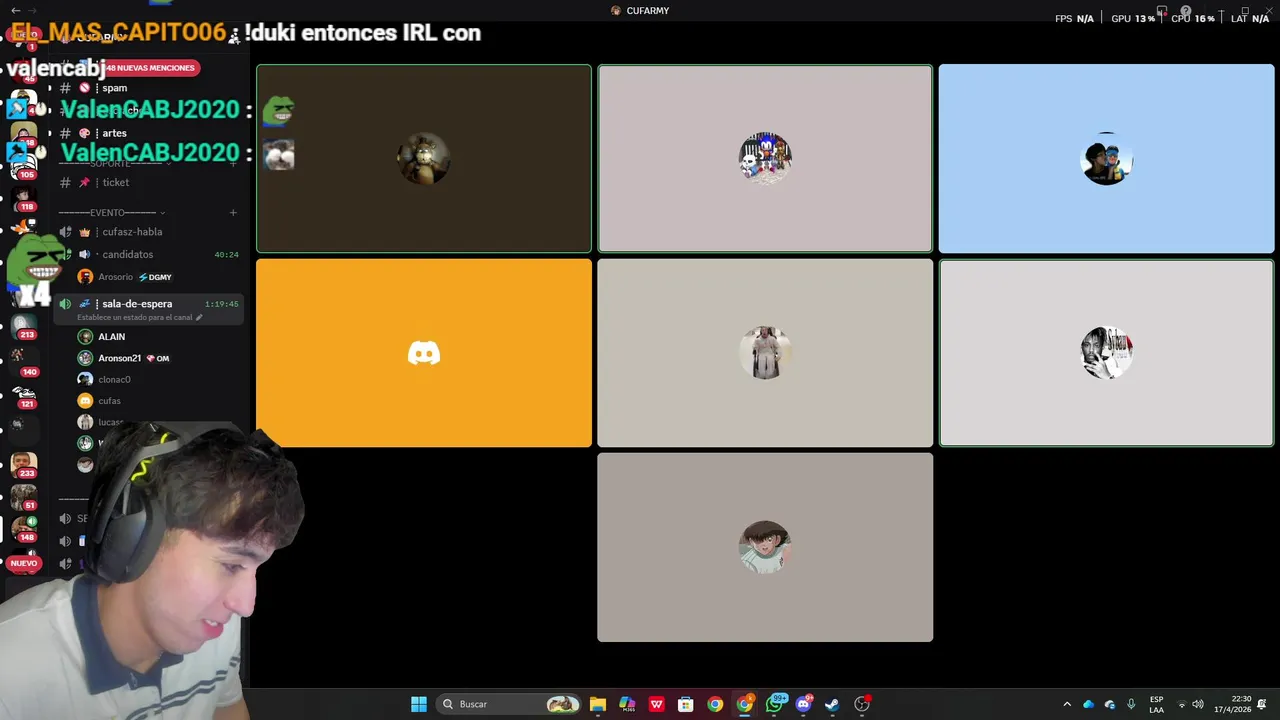Click the server with 118 badge
1280x720 pixels.
coord(24,198)
